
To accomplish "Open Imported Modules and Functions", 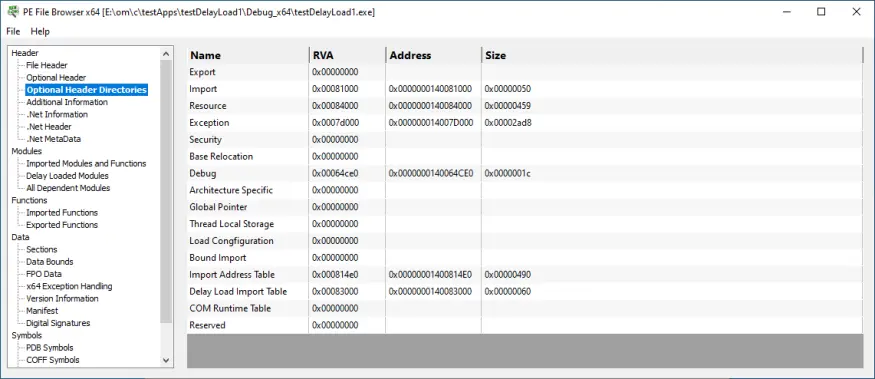I will 86,164.
